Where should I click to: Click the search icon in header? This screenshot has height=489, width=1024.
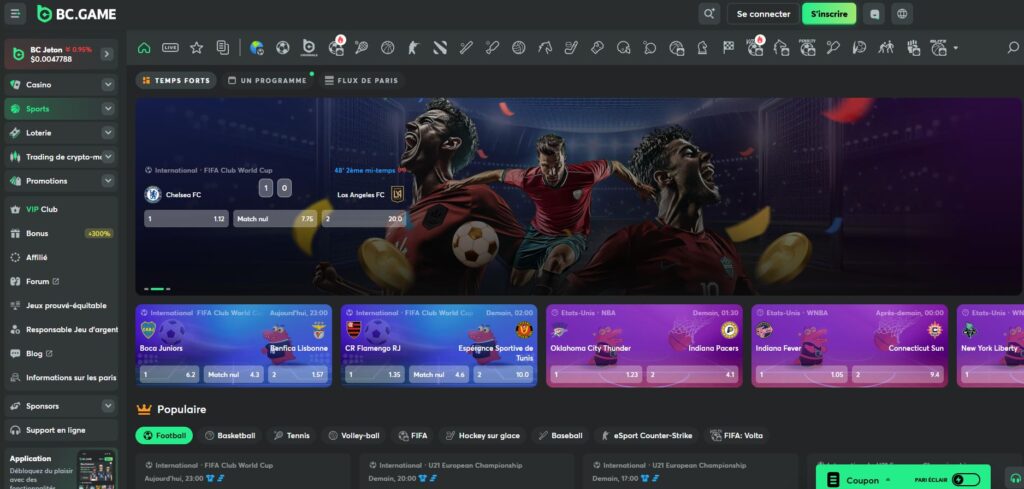pos(708,14)
